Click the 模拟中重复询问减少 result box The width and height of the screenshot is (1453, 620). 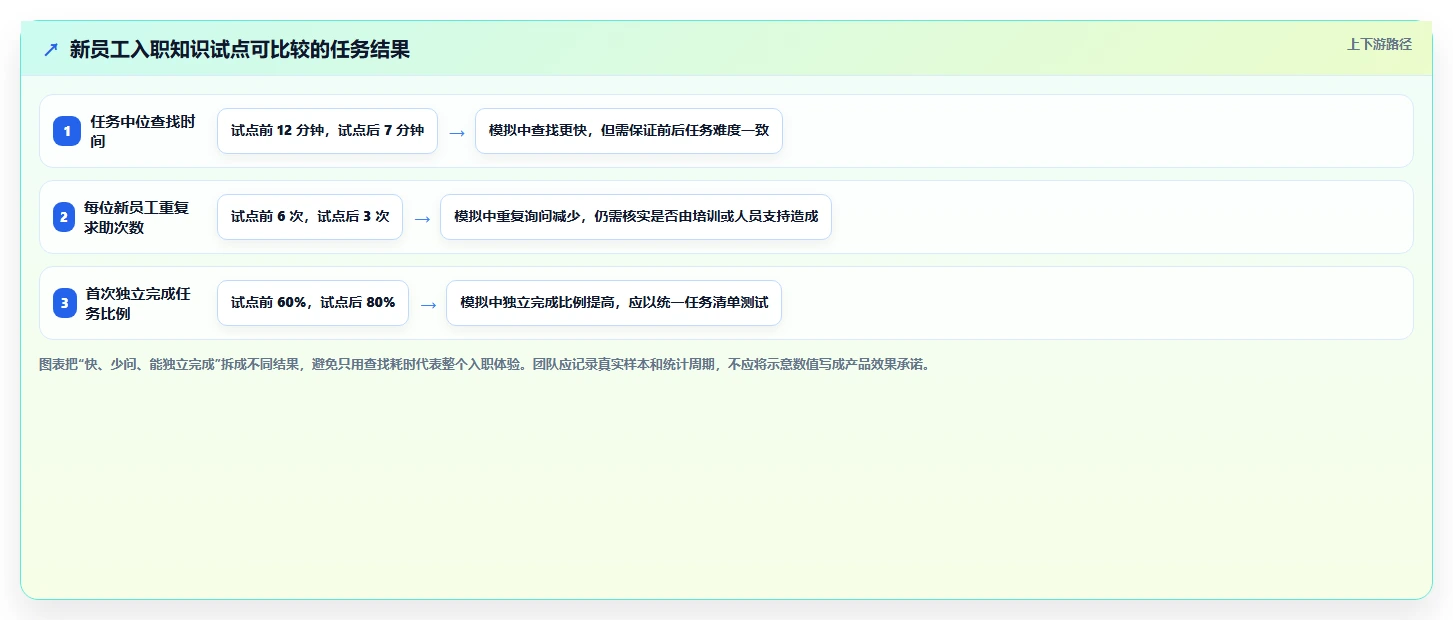[636, 217]
